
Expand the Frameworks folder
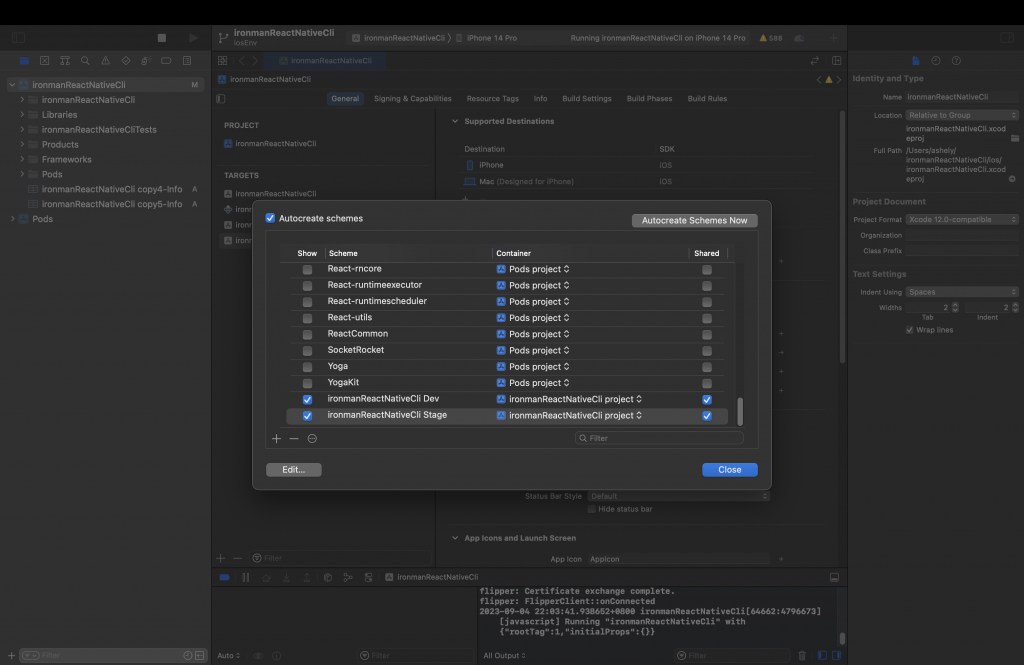pyautogui.click(x=22, y=159)
